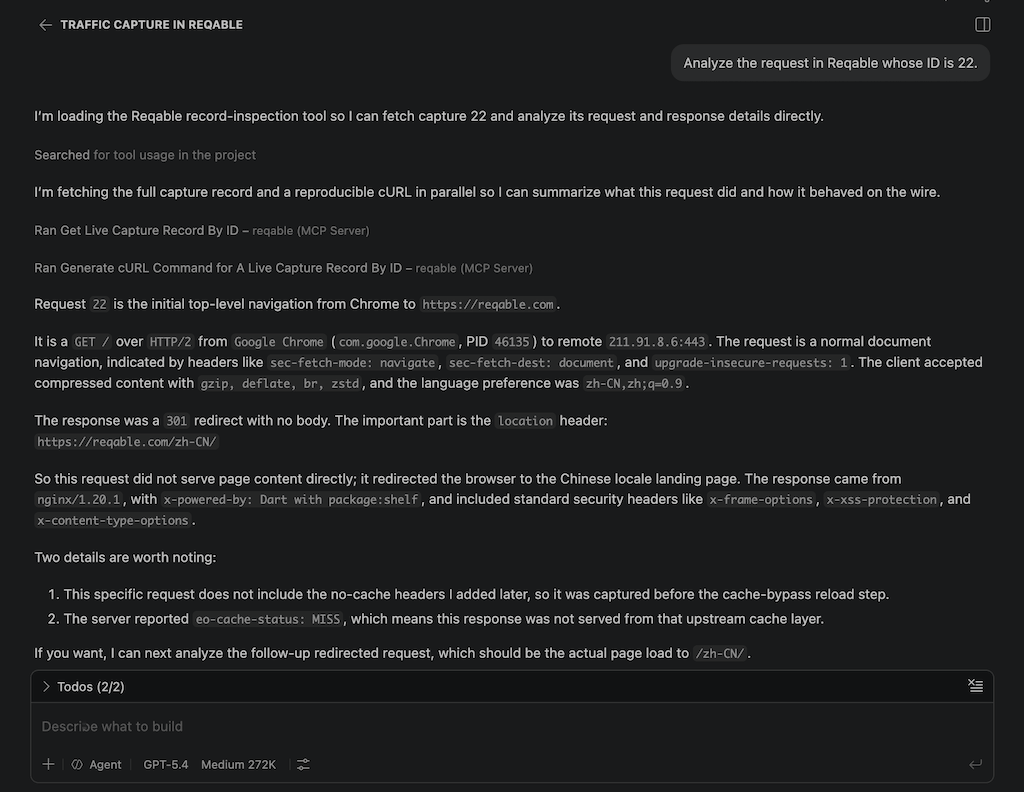Open the Agent mode selector
Image resolution: width=1024 pixels, height=792 pixels.
pos(96,764)
